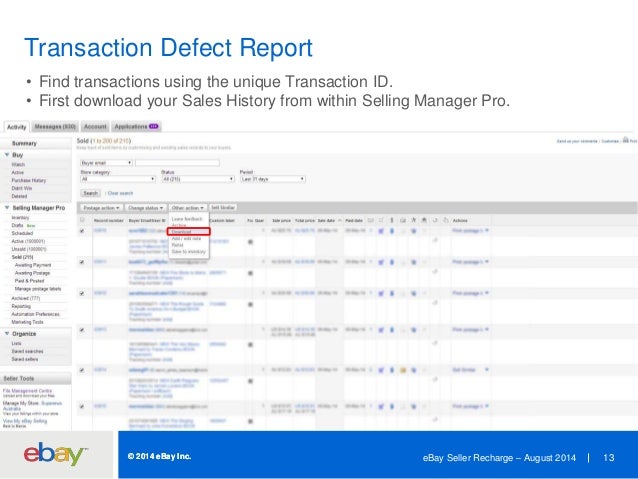Open Sold (215) in sidebar

(x=22, y=257)
